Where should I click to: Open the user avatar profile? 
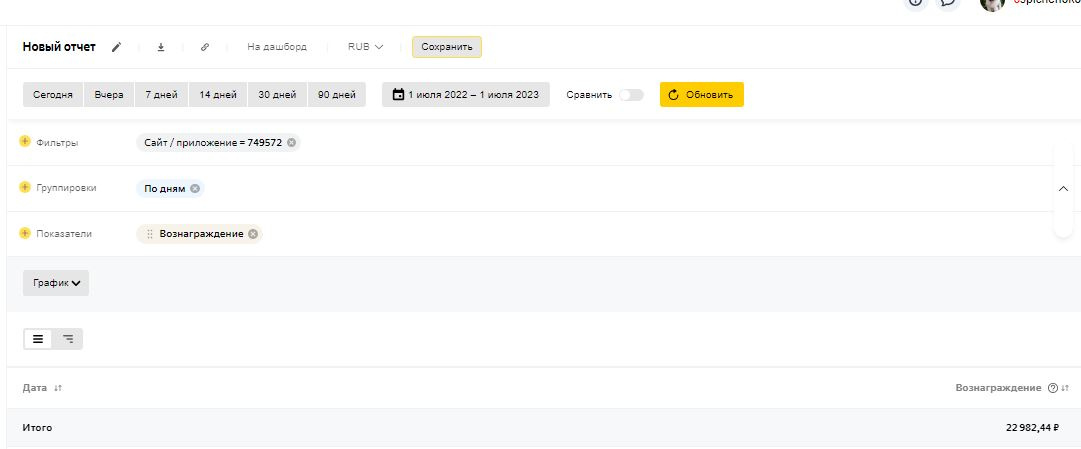coord(993,3)
